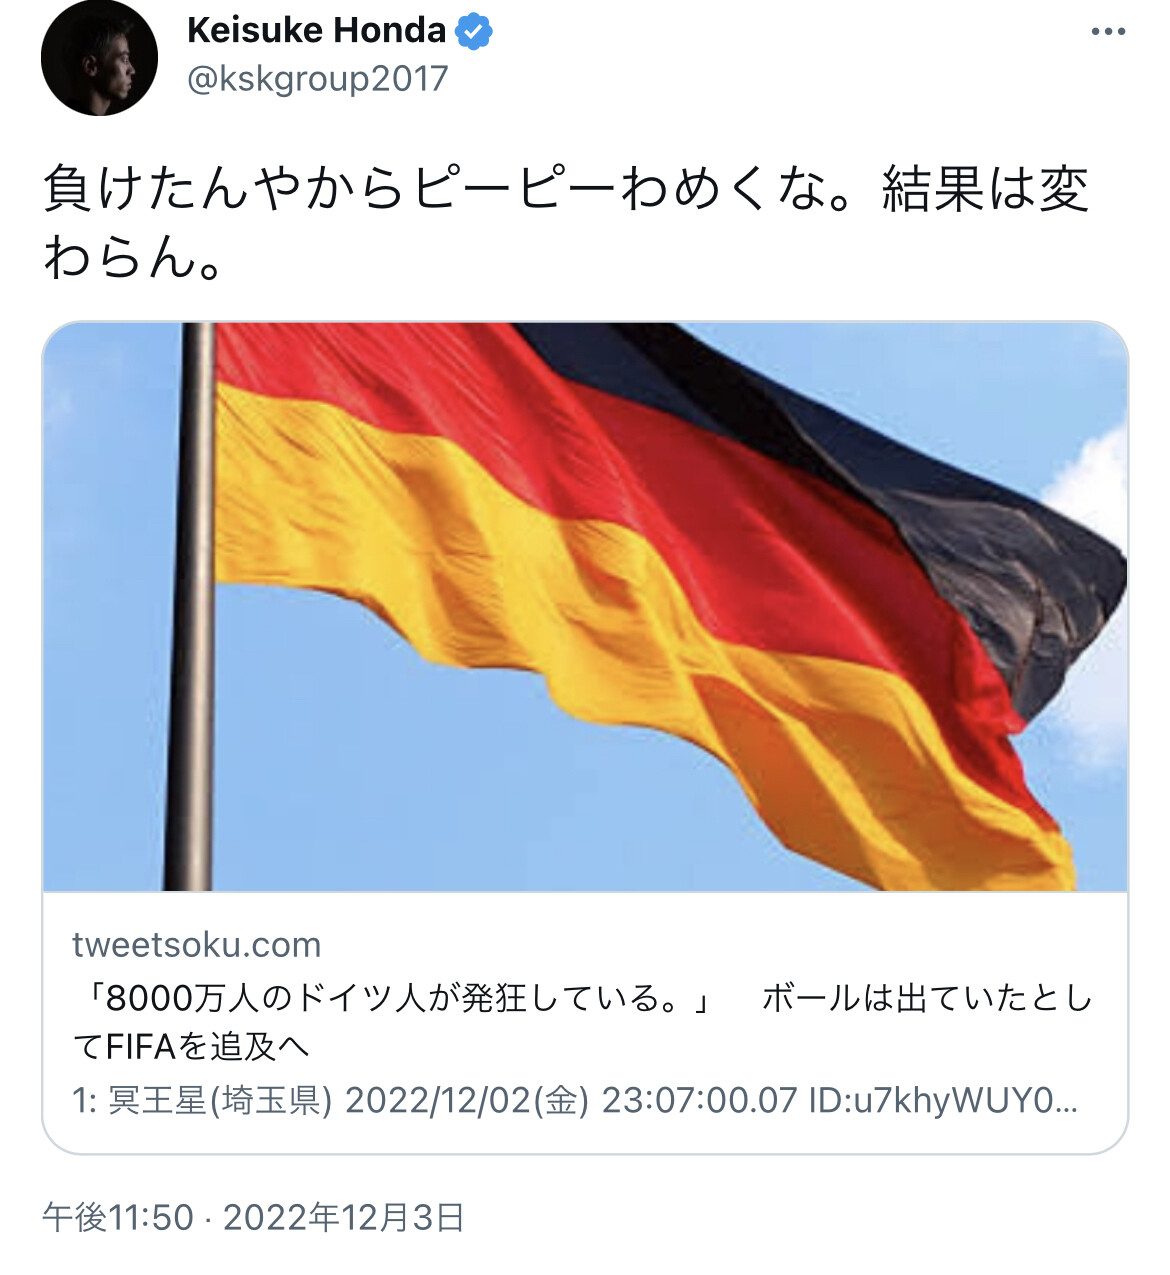Open the three-dot more options menu
The width and height of the screenshot is (1170, 1275).
click(1108, 32)
